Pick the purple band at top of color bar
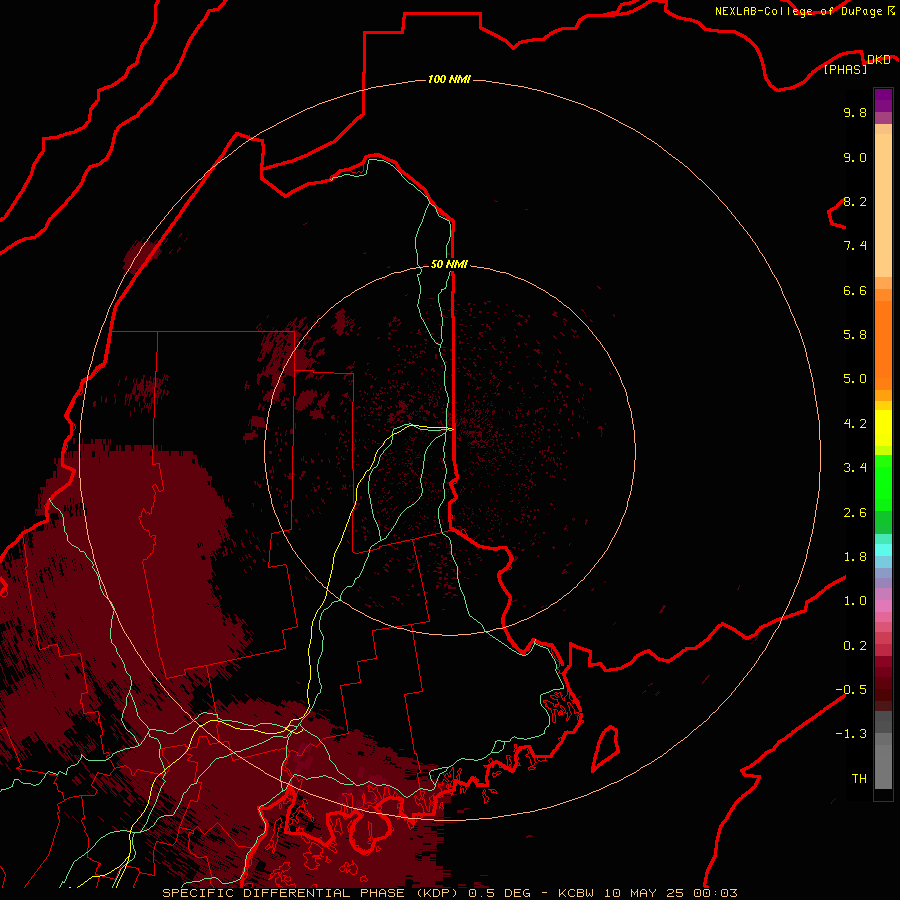900x900 pixels. click(883, 100)
